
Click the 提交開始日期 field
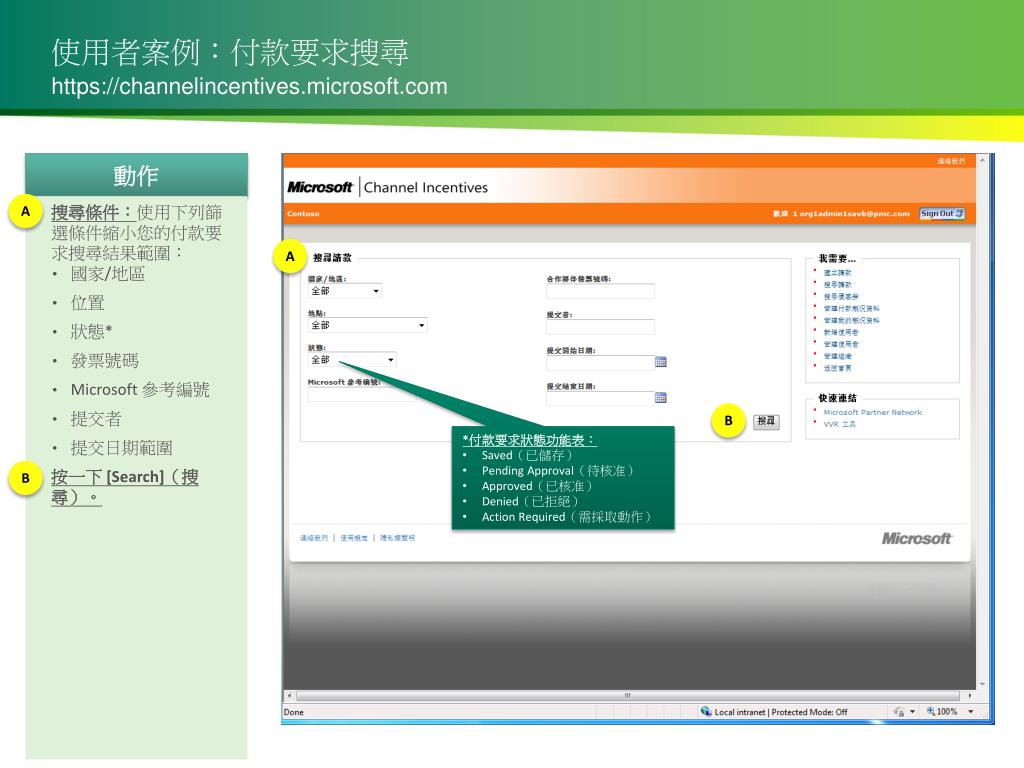point(600,362)
